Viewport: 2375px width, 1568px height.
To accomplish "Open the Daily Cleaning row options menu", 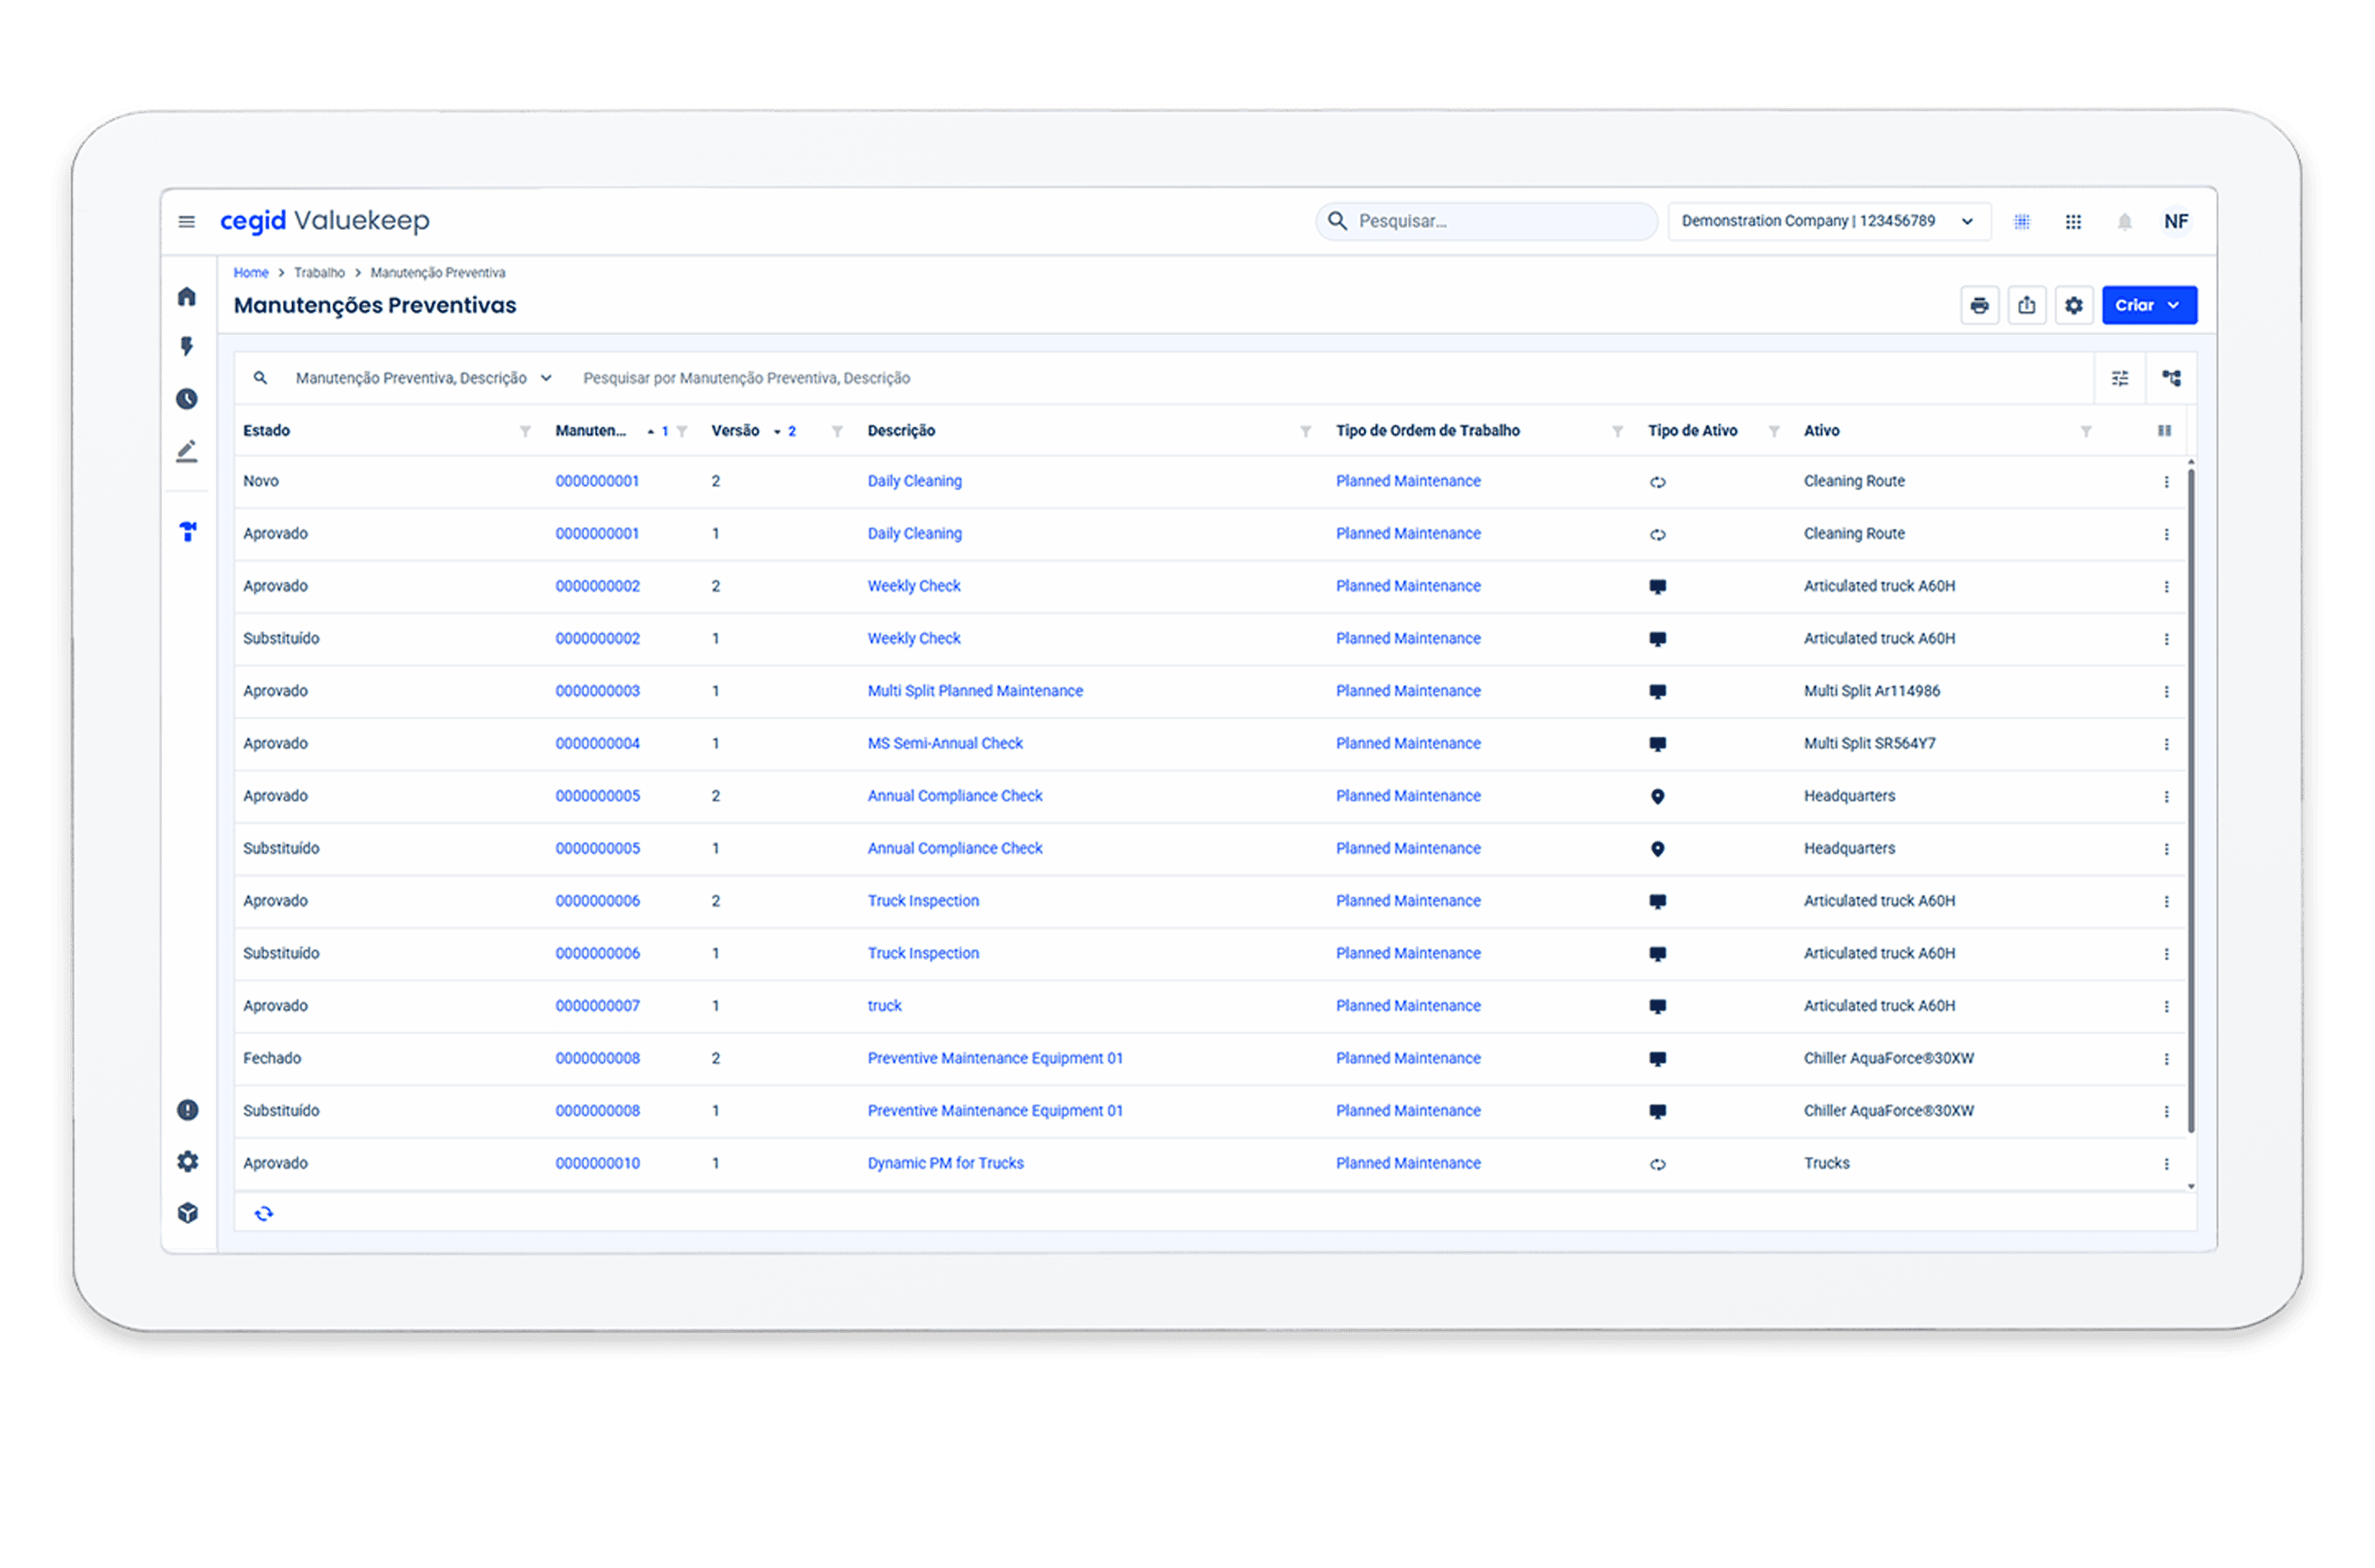I will tap(2166, 482).
